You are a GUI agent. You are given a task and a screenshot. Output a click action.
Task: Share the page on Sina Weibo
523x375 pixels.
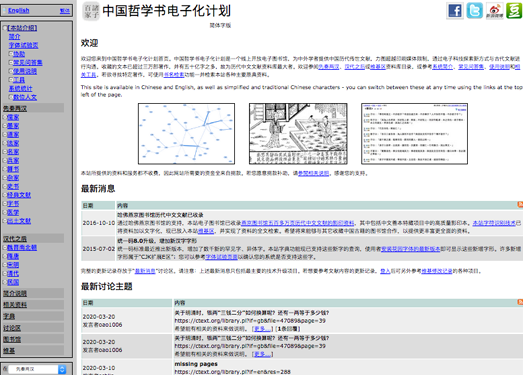coord(494,11)
